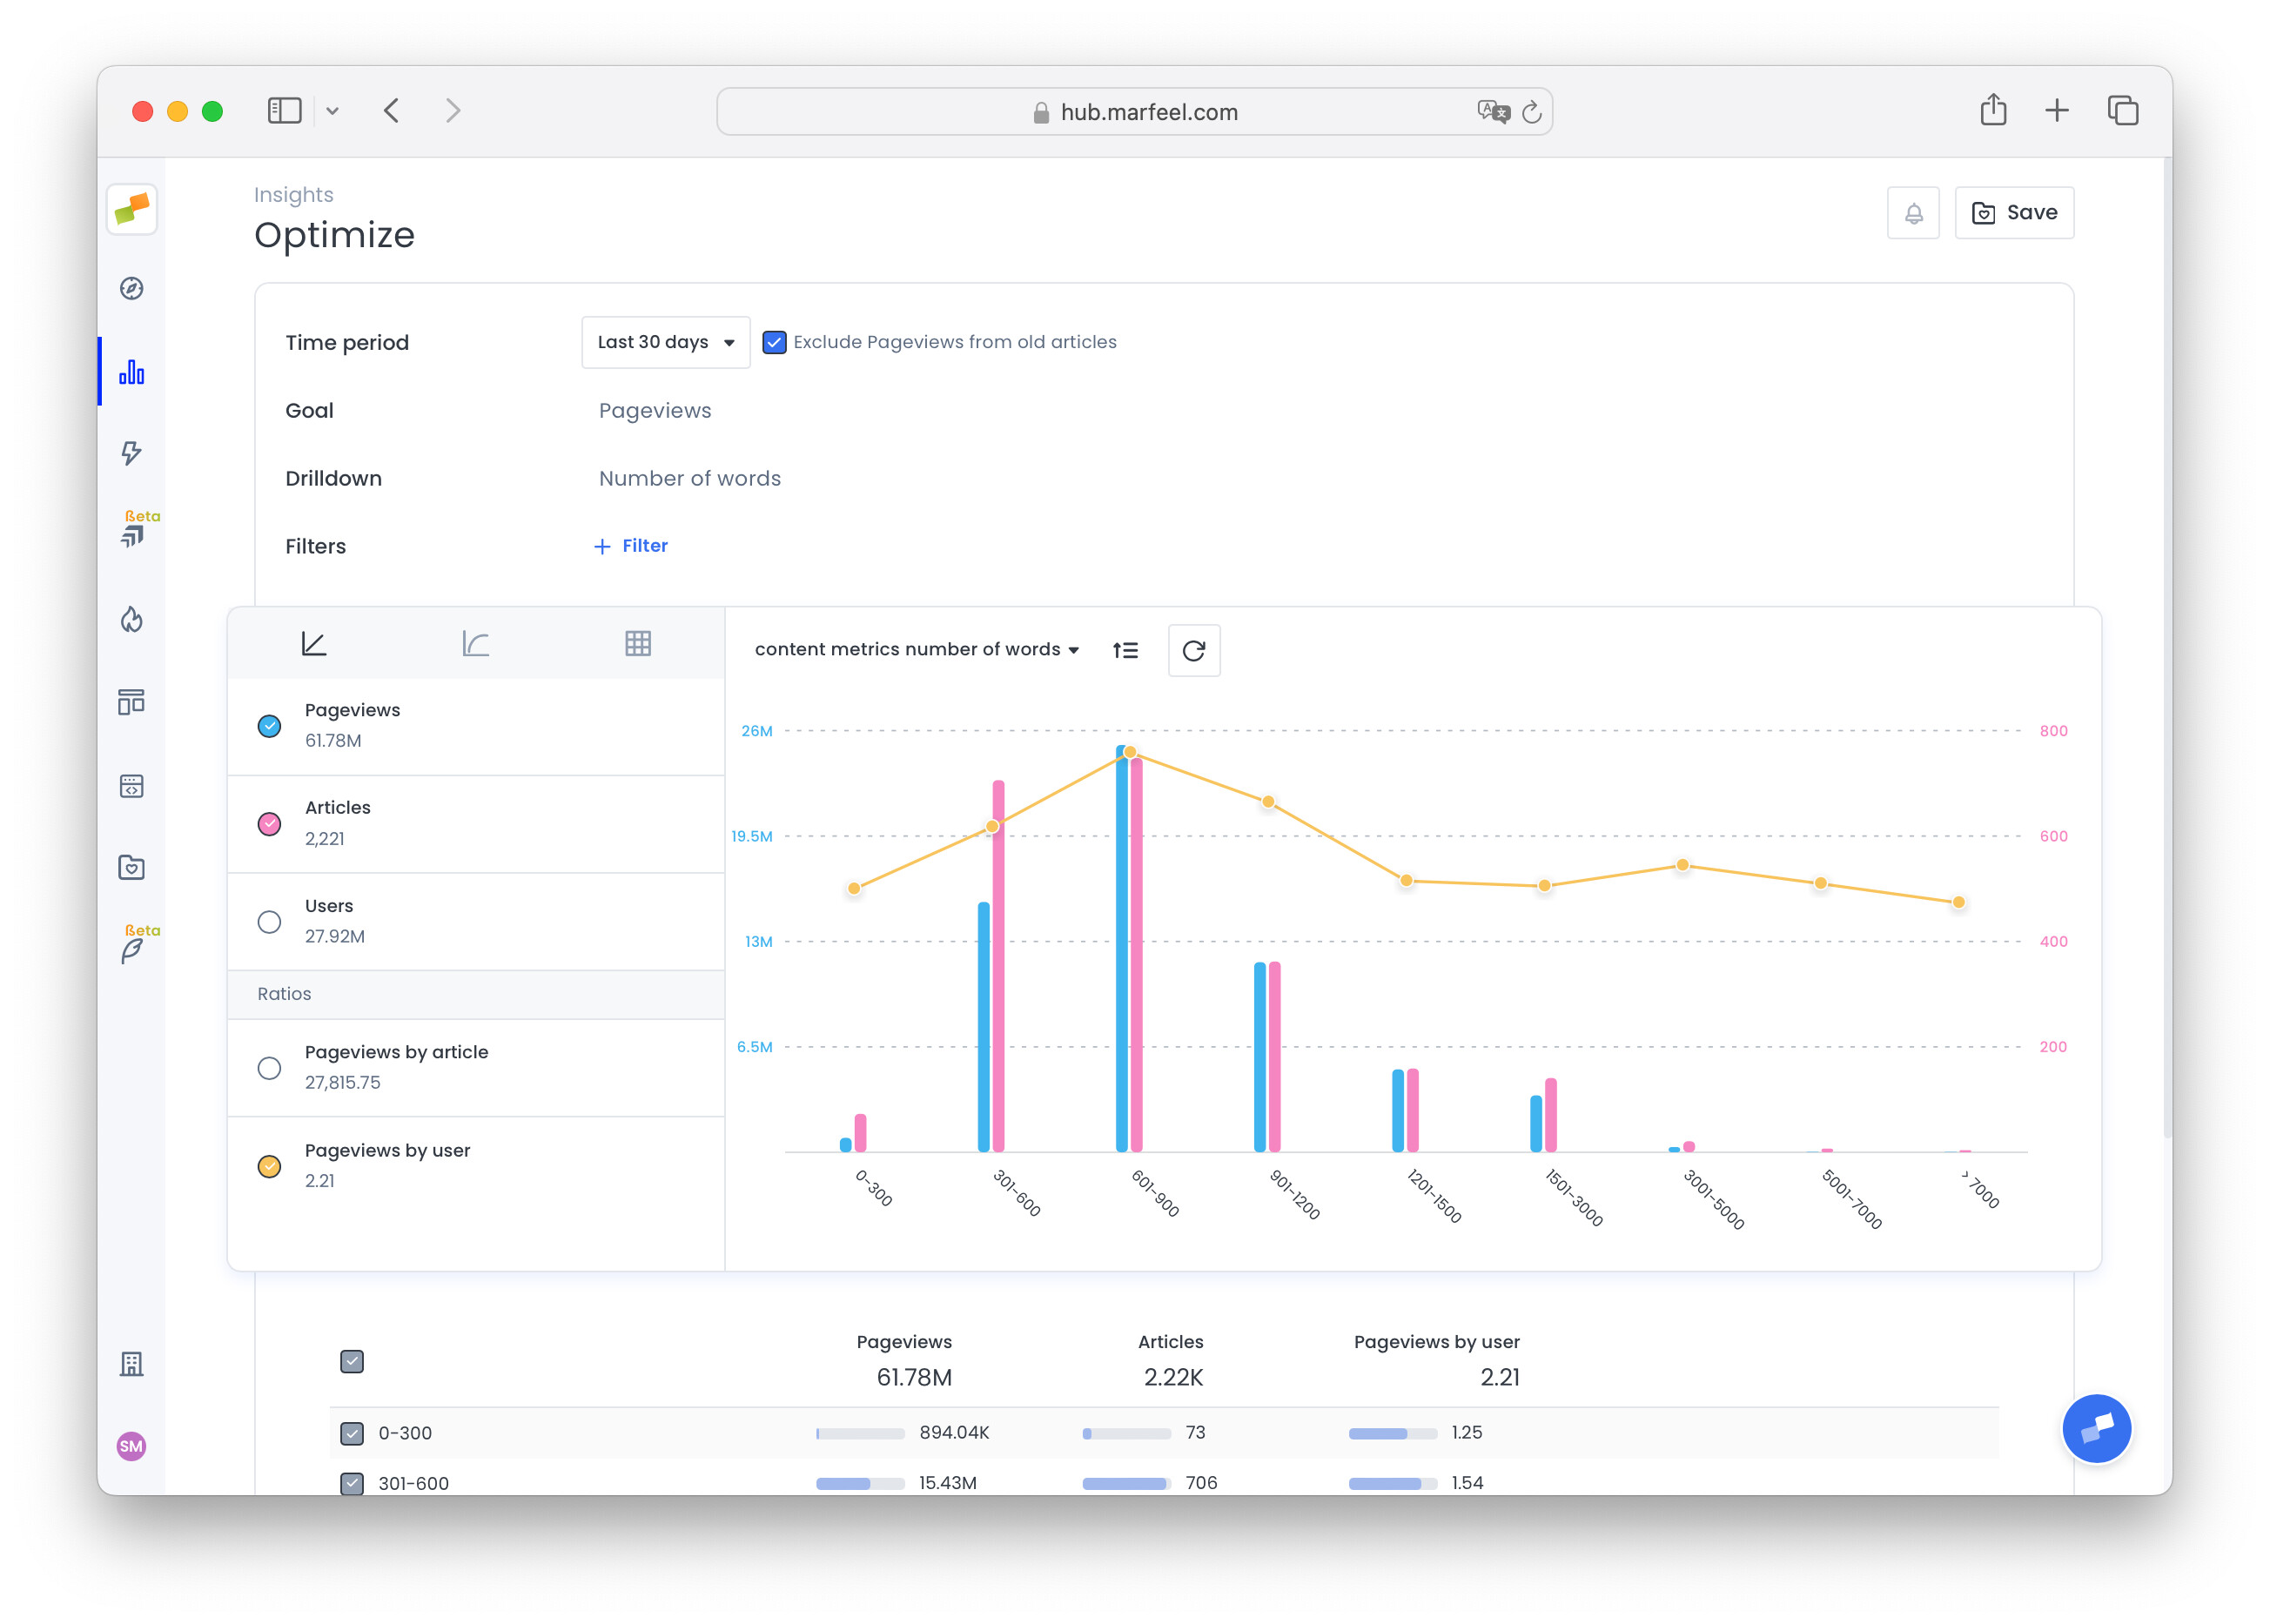Click the compass explore icon in sidebar

click(131, 289)
